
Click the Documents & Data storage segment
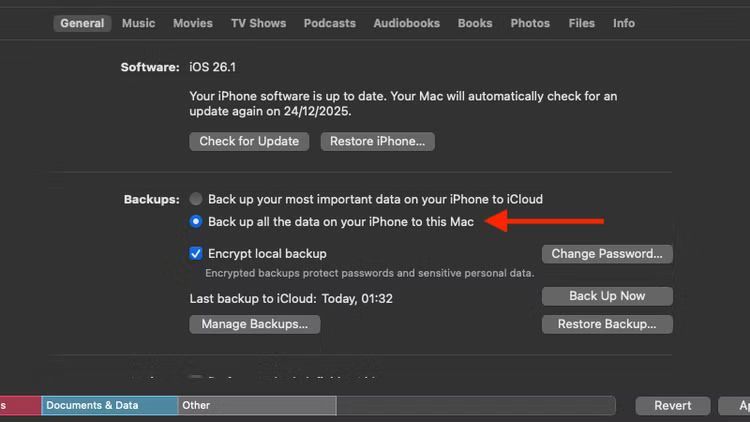pos(110,405)
